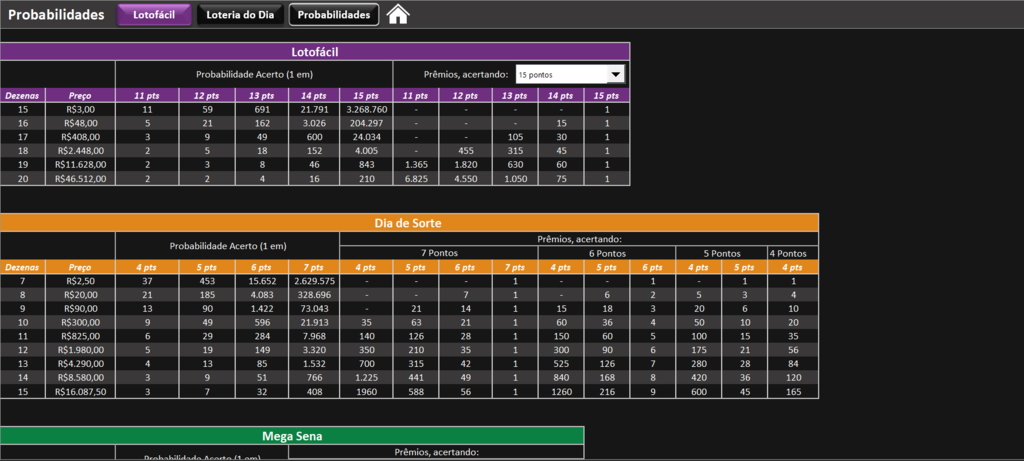Click price cell R$825,00
Screen dimensions: 1024x461
80,336
